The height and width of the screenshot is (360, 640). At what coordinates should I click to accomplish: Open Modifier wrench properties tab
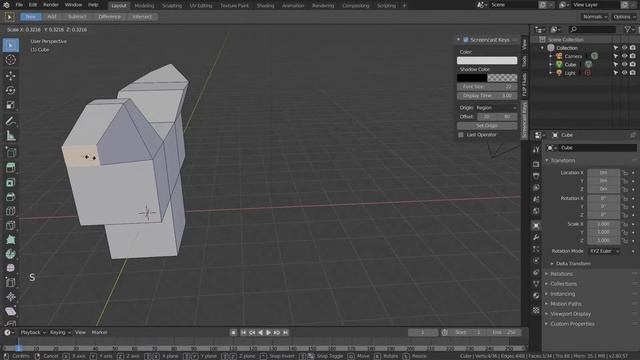[x=536, y=237]
